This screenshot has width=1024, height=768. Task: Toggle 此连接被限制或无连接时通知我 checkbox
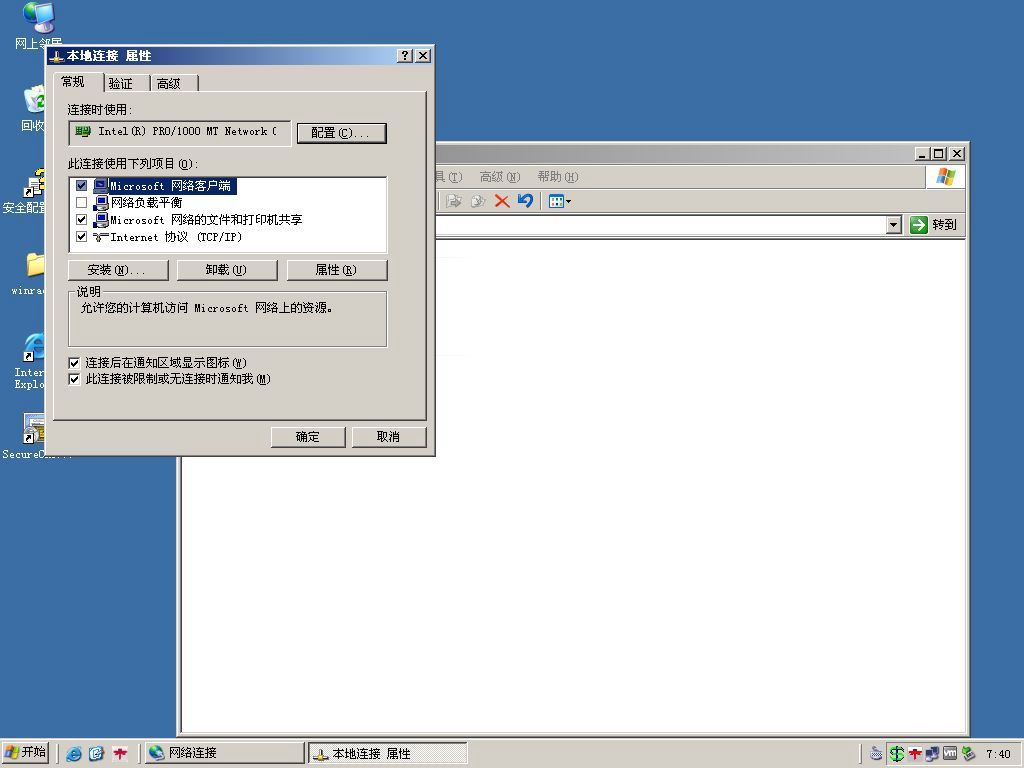pyautogui.click(x=74, y=379)
